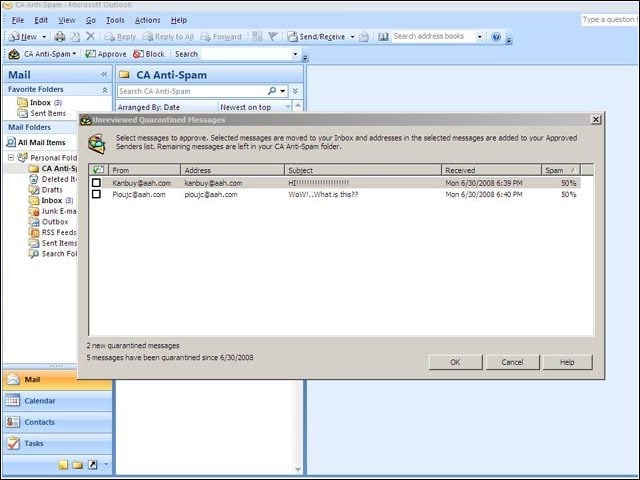Open the File menu

(x=18, y=20)
